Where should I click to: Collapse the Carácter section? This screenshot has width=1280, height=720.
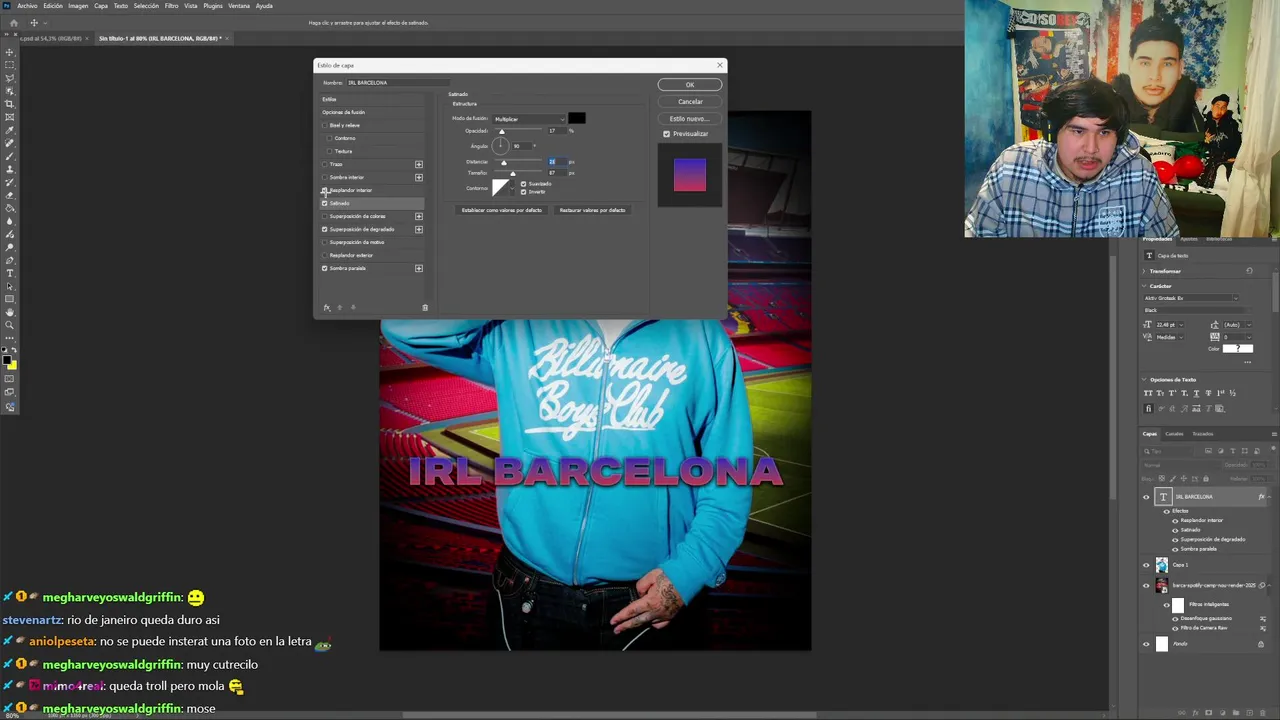click(1146, 286)
